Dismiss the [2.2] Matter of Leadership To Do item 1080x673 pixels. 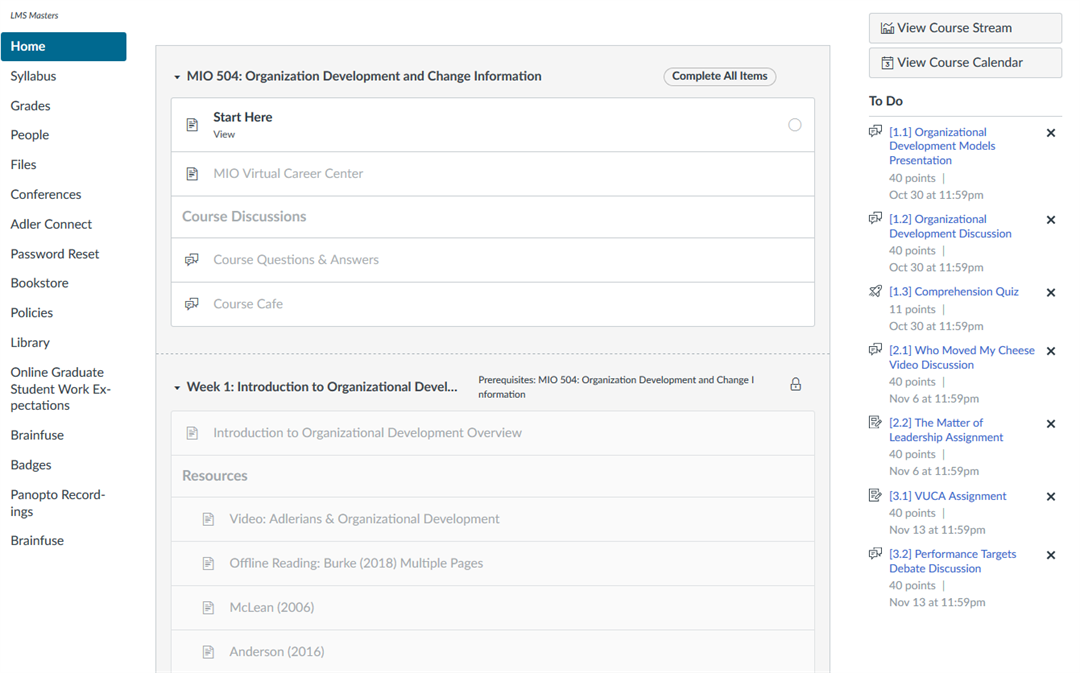click(x=1051, y=423)
